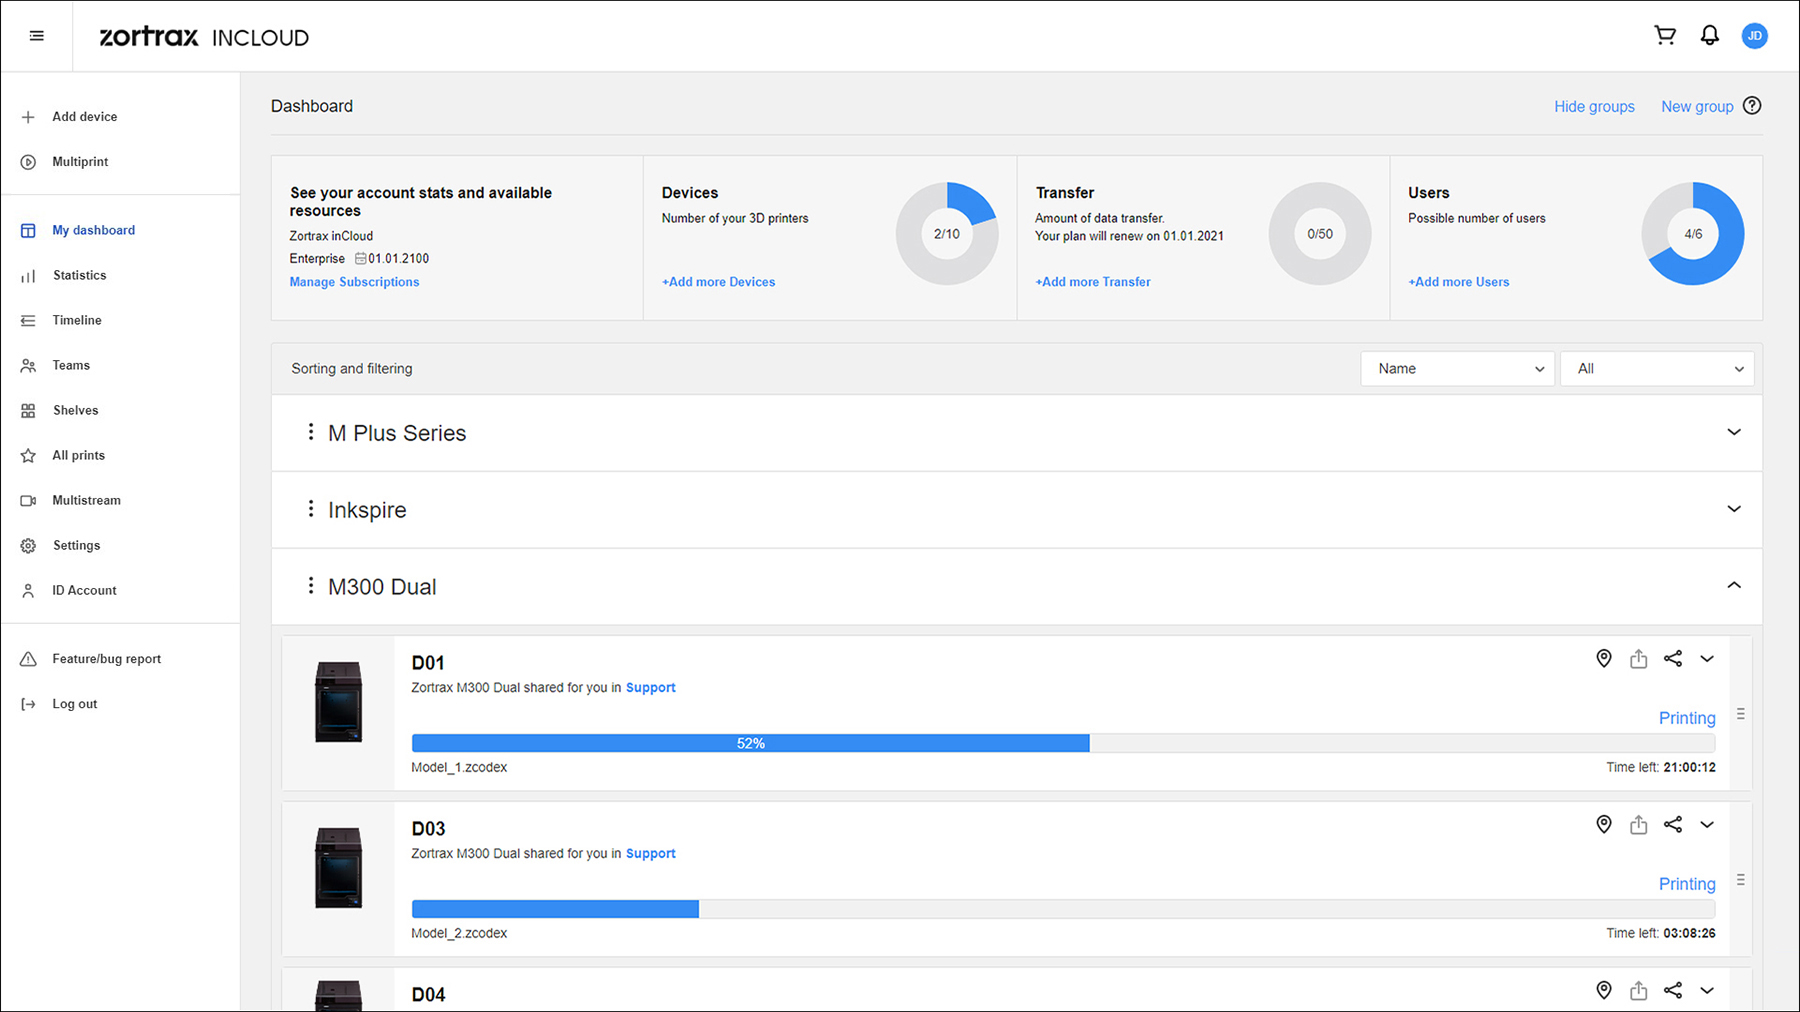
Task: Open M300 Dual group options menu
Action: tap(311, 586)
